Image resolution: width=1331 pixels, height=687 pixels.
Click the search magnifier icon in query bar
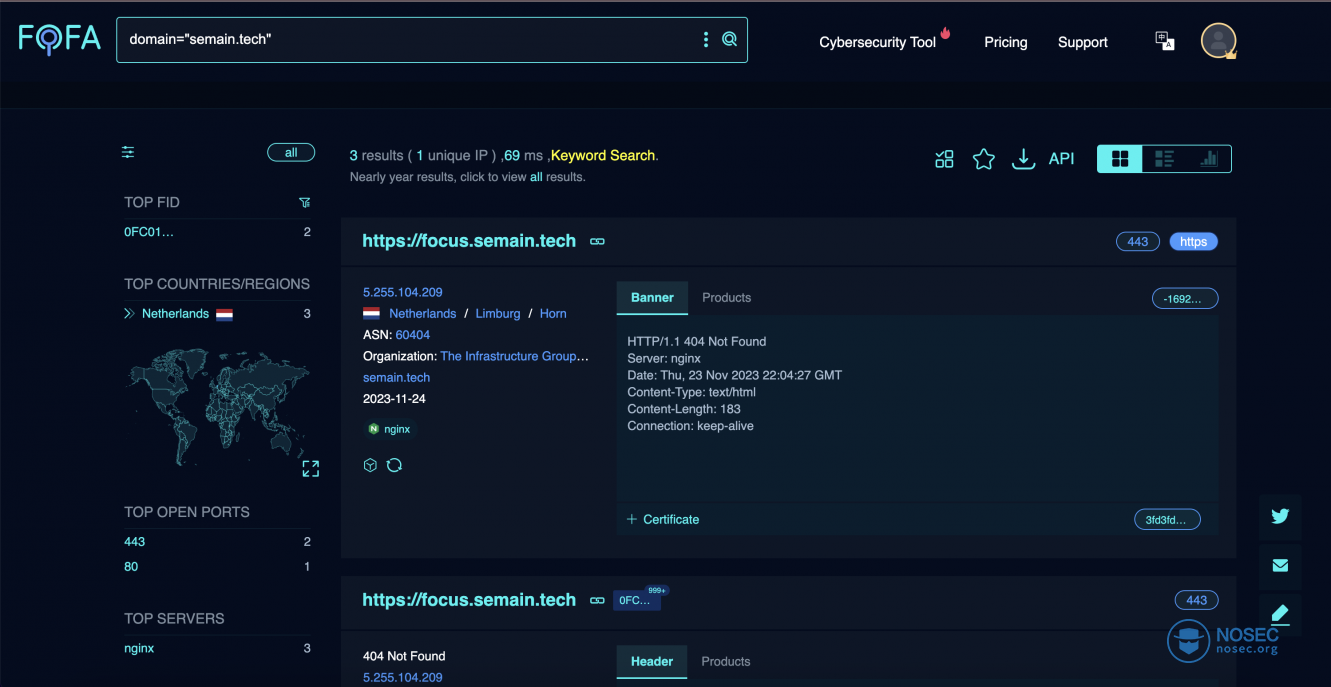(x=729, y=39)
